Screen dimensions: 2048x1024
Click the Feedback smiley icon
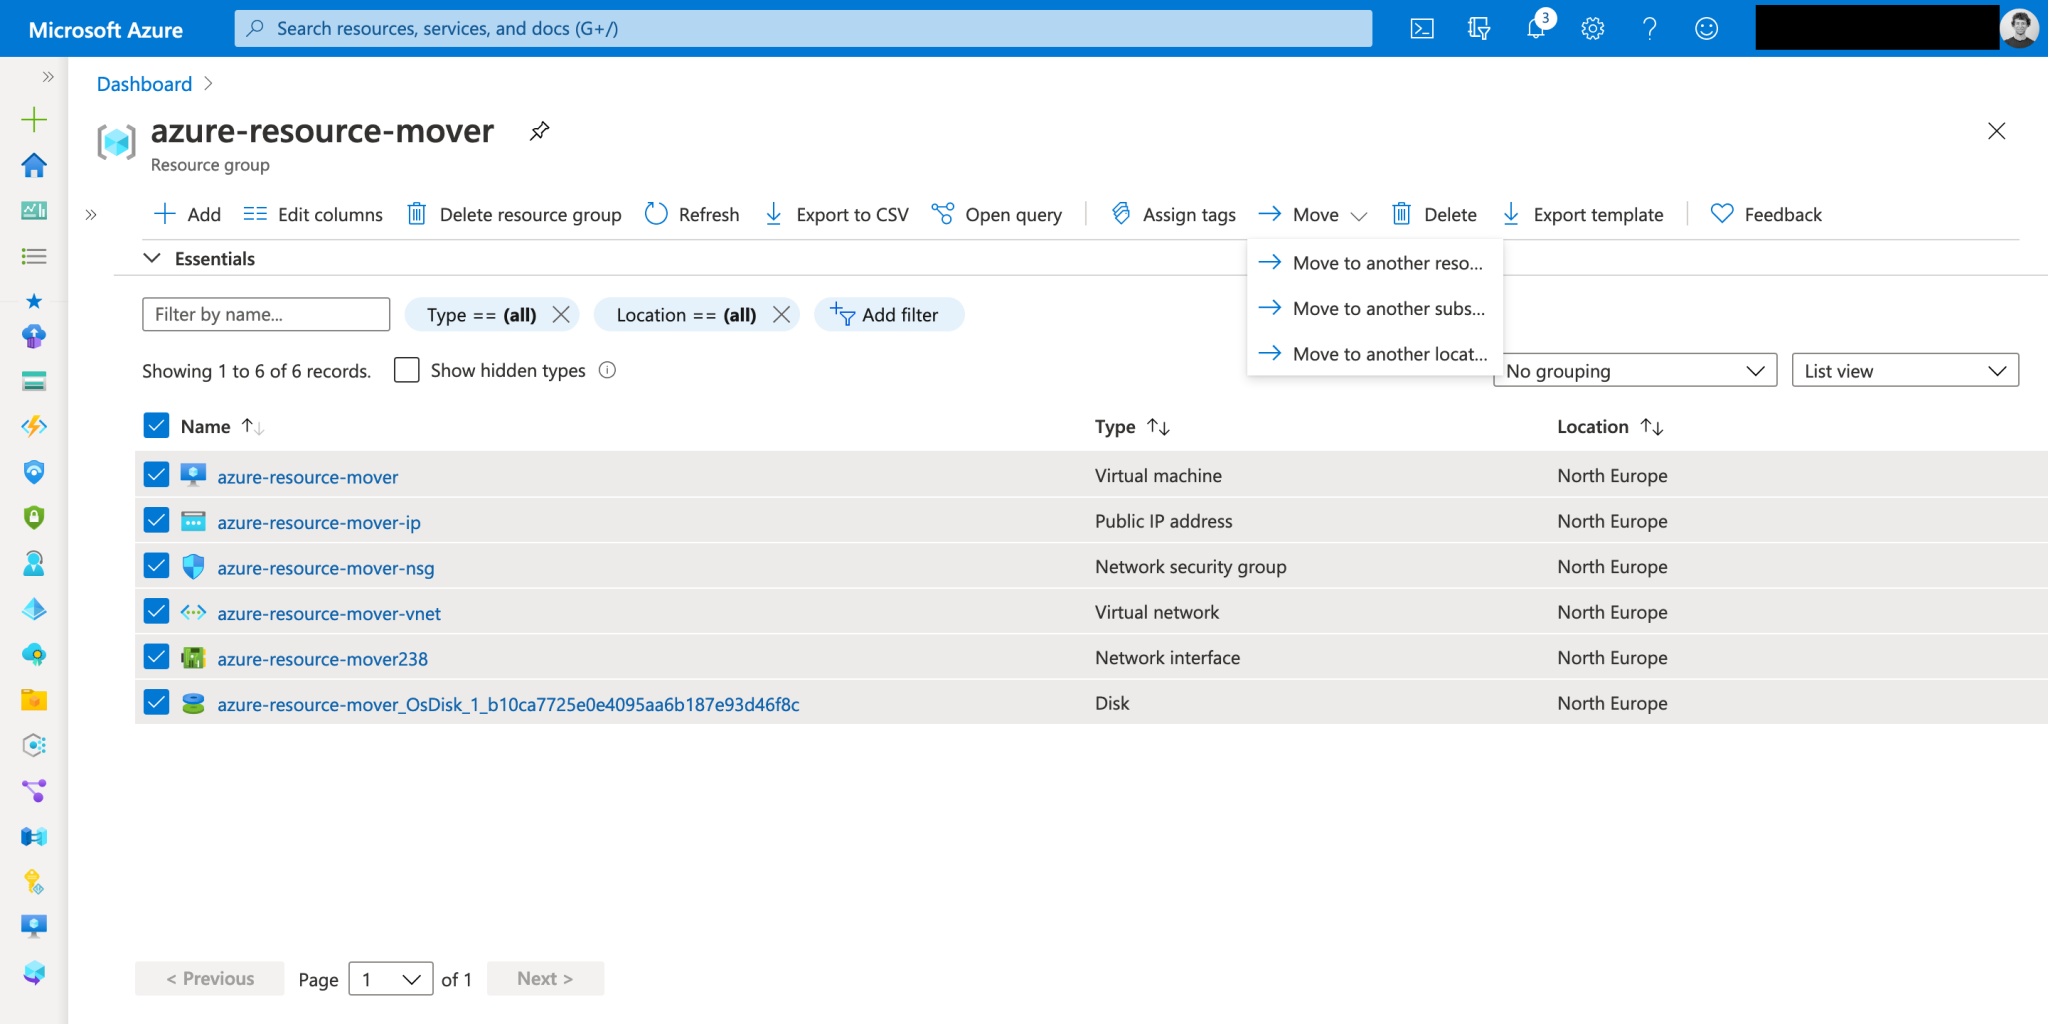pyautogui.click(x=1706, y=28)
